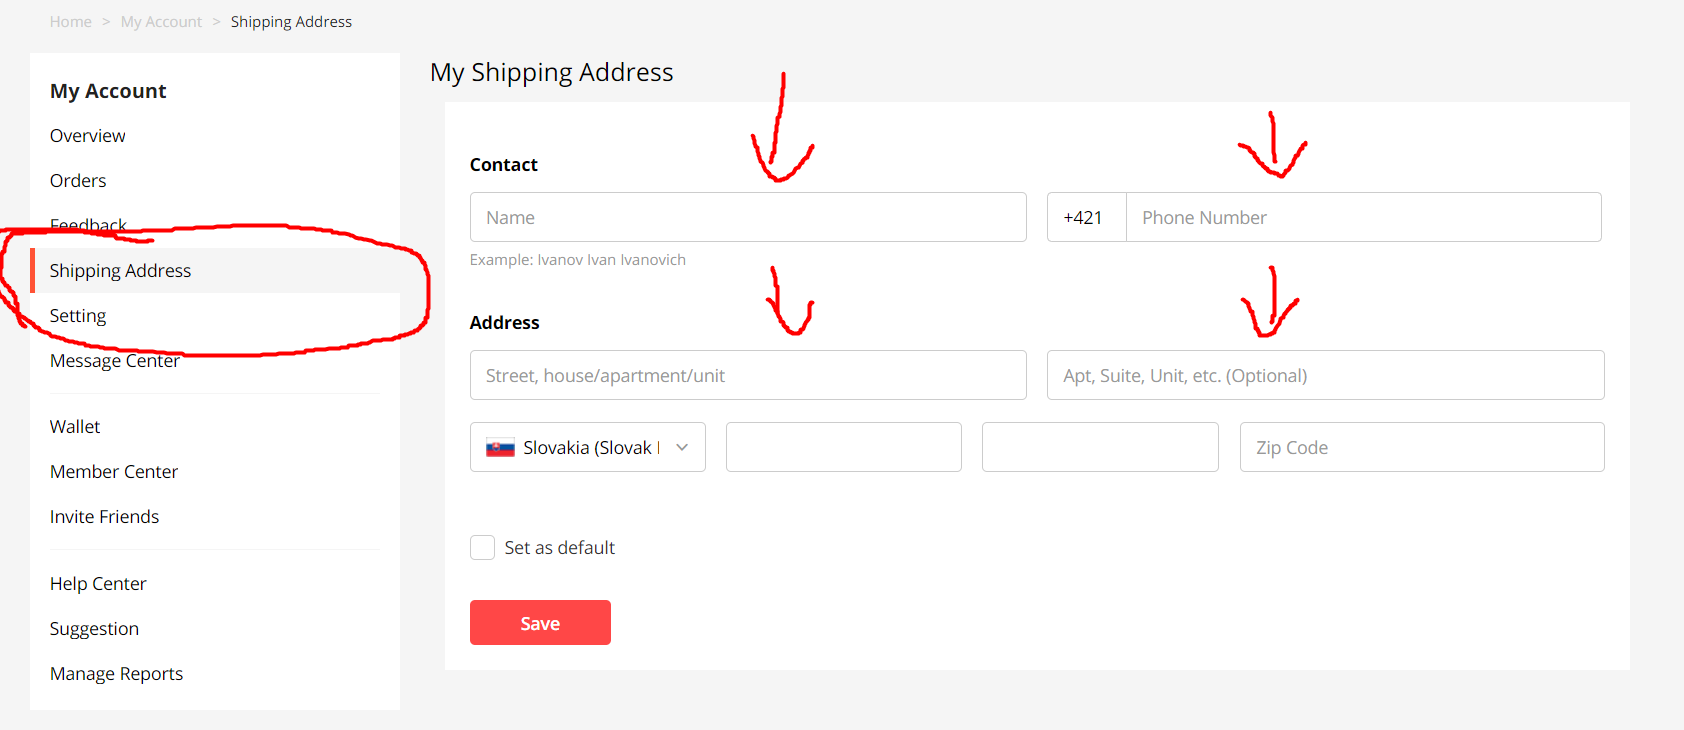The width and height of the screenshot is (1684, 730).
Task: Click the Slovakia flag icon
Action: (500, 448)
